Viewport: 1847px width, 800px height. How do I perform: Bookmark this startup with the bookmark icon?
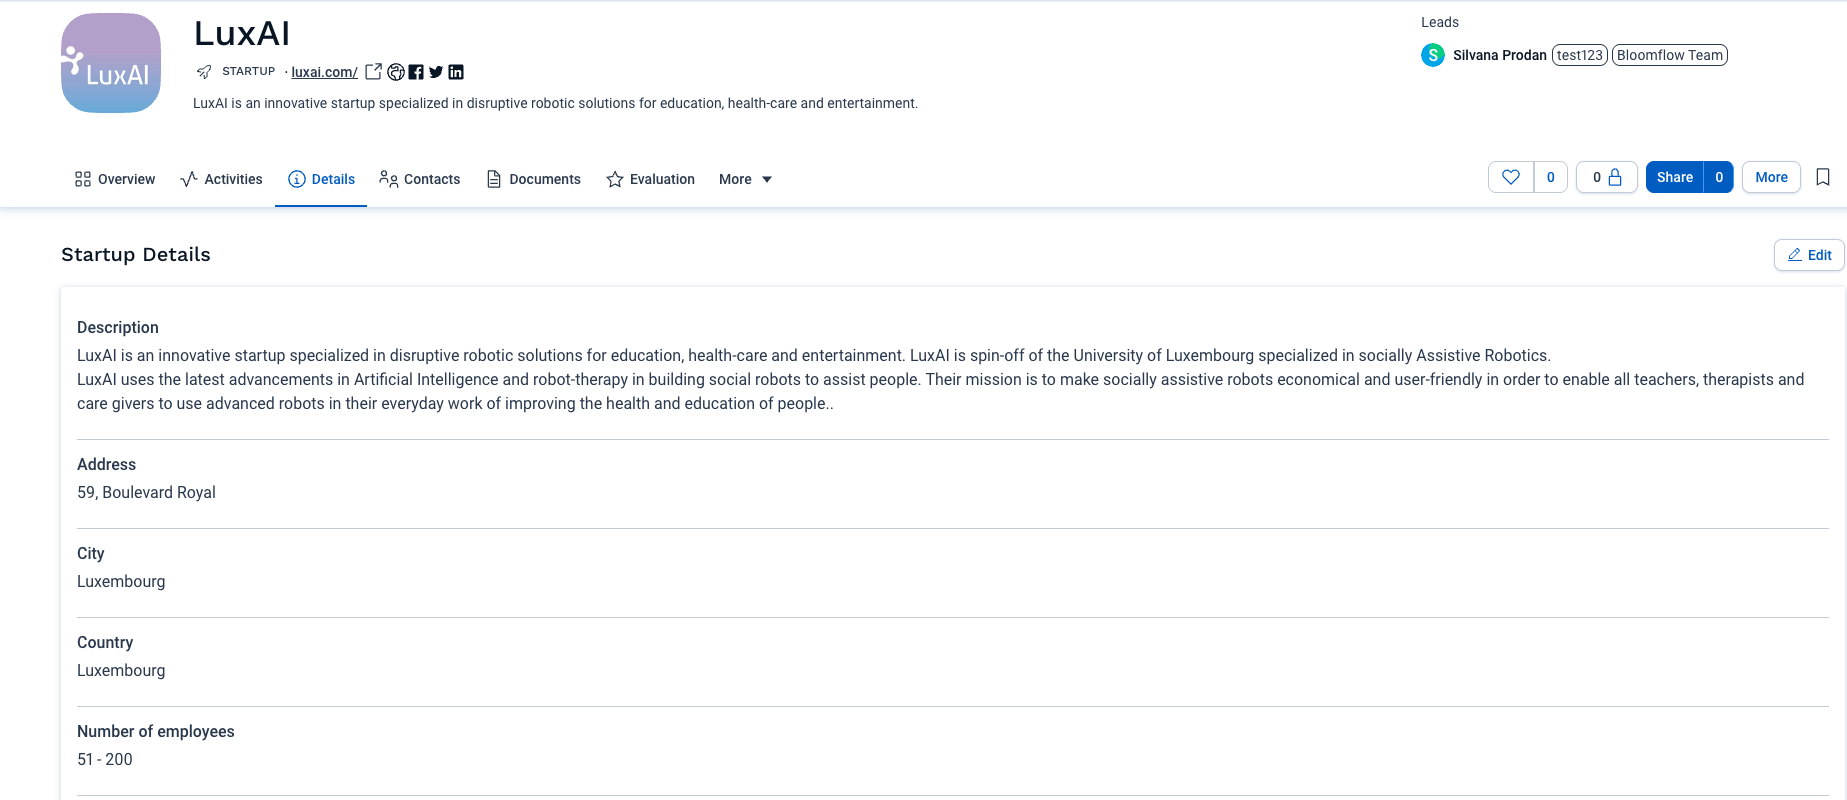pyautogui.click(x=1823, y=177)
